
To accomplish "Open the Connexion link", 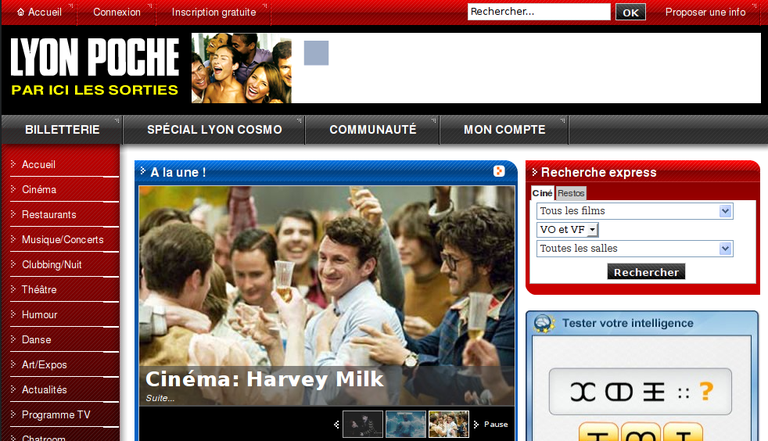I will [x=117, y=12].
